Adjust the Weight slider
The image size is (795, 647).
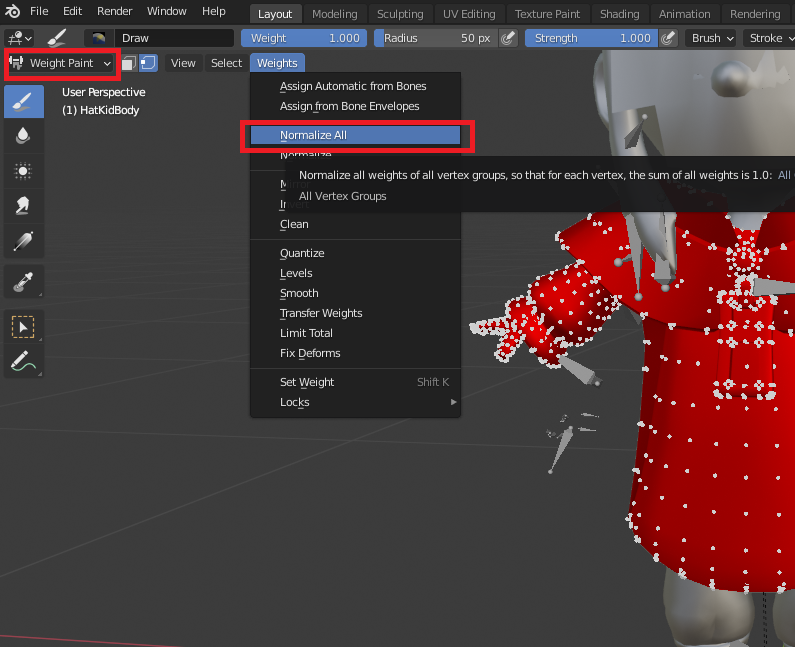tap(304, 38)
